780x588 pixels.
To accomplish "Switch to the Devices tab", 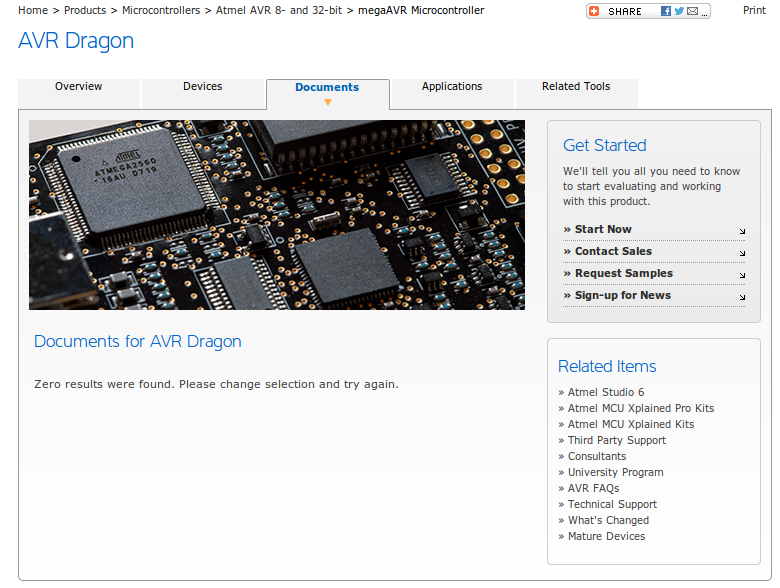I will (202, 93).
